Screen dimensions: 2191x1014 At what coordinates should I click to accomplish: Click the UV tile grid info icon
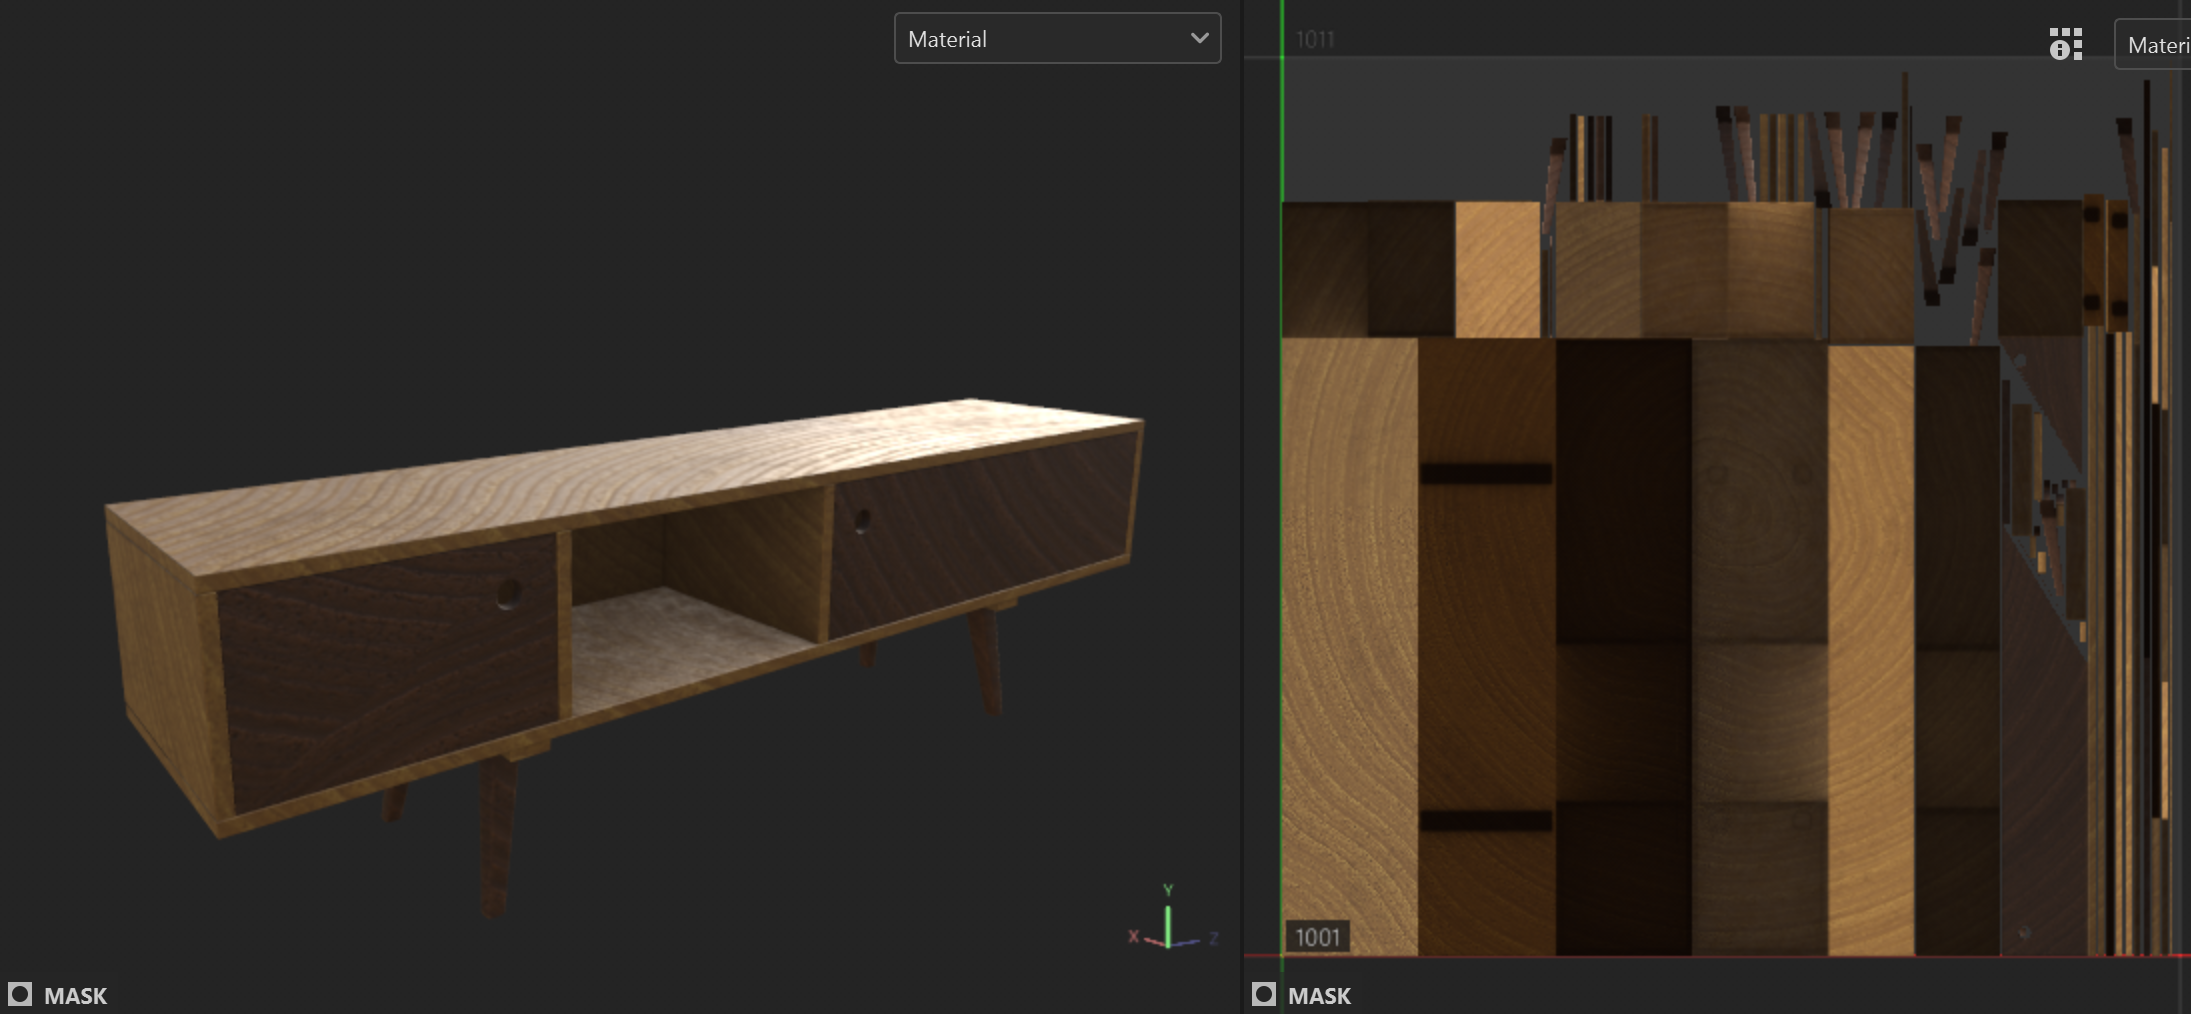pos(2065,44)
